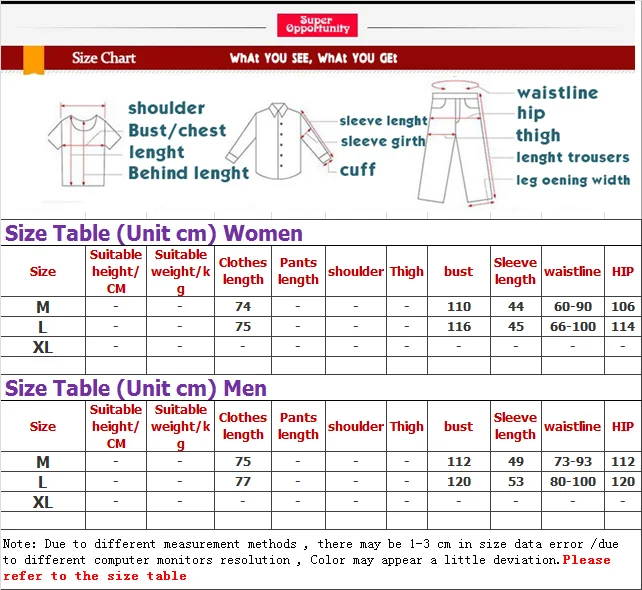Image resolution: width=642 pixels, height=590 pixels.
Task: Click the short-sleeve T-shirt measurement diagram
Action: click(x=84, y=145)
